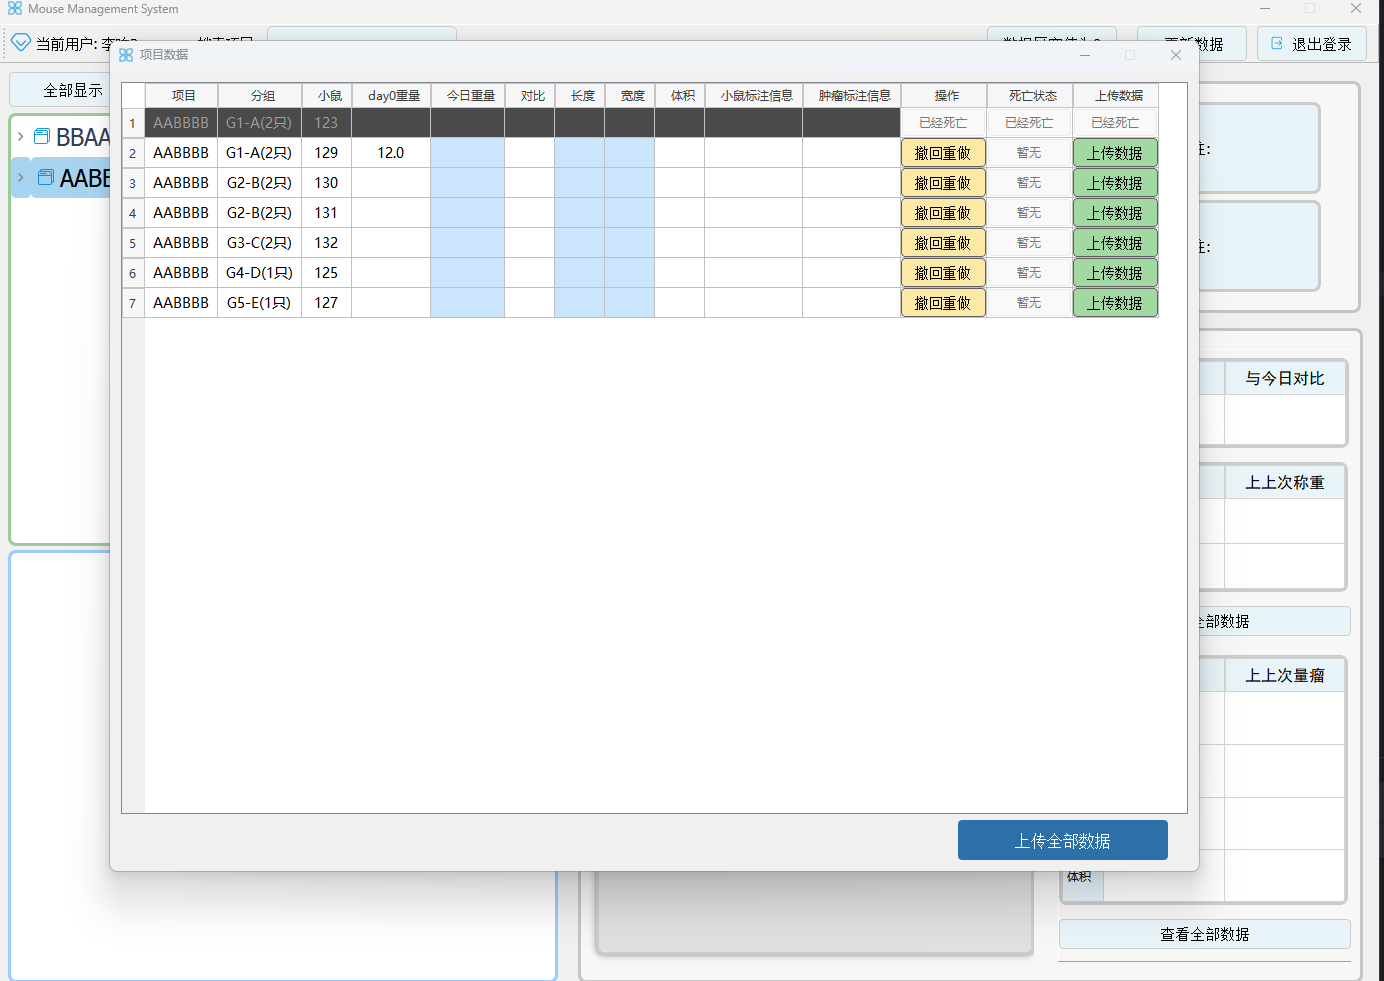Click 暂无 death status for mouse 125
This screenshot has width=1384, height=981.
pos(1029,273)
